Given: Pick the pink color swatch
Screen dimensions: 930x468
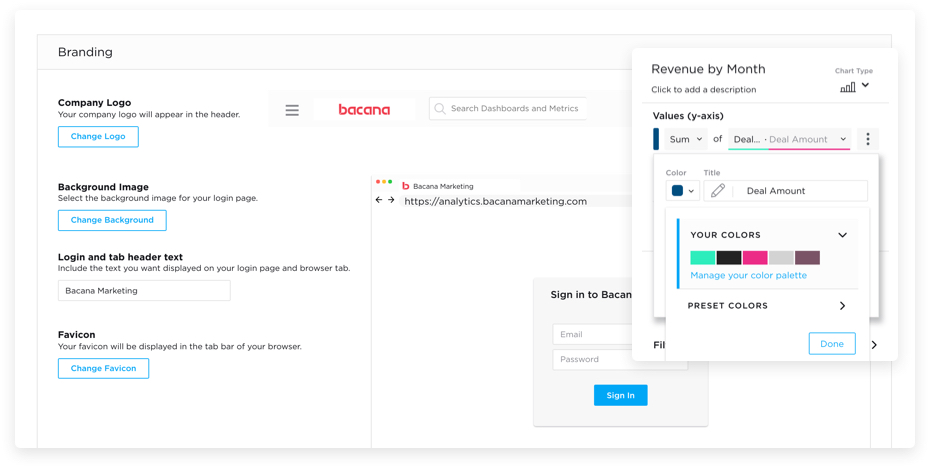Looking at the screenshot, I should coord(755,258).
